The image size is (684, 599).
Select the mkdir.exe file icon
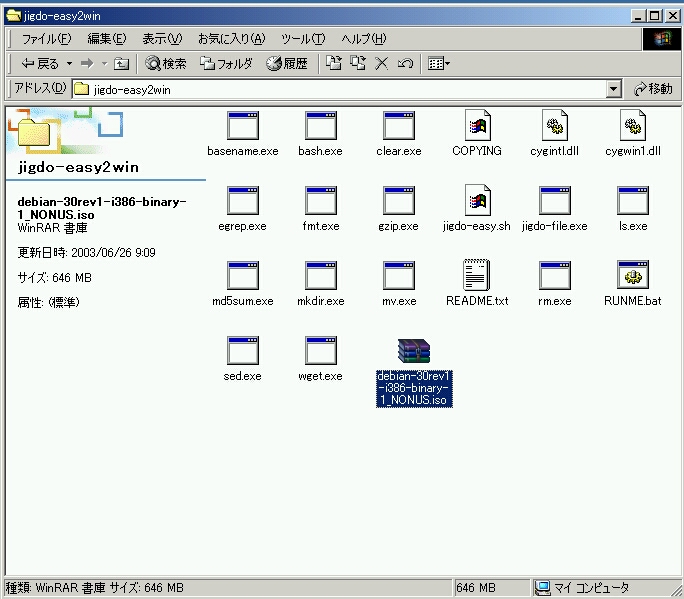321,276
